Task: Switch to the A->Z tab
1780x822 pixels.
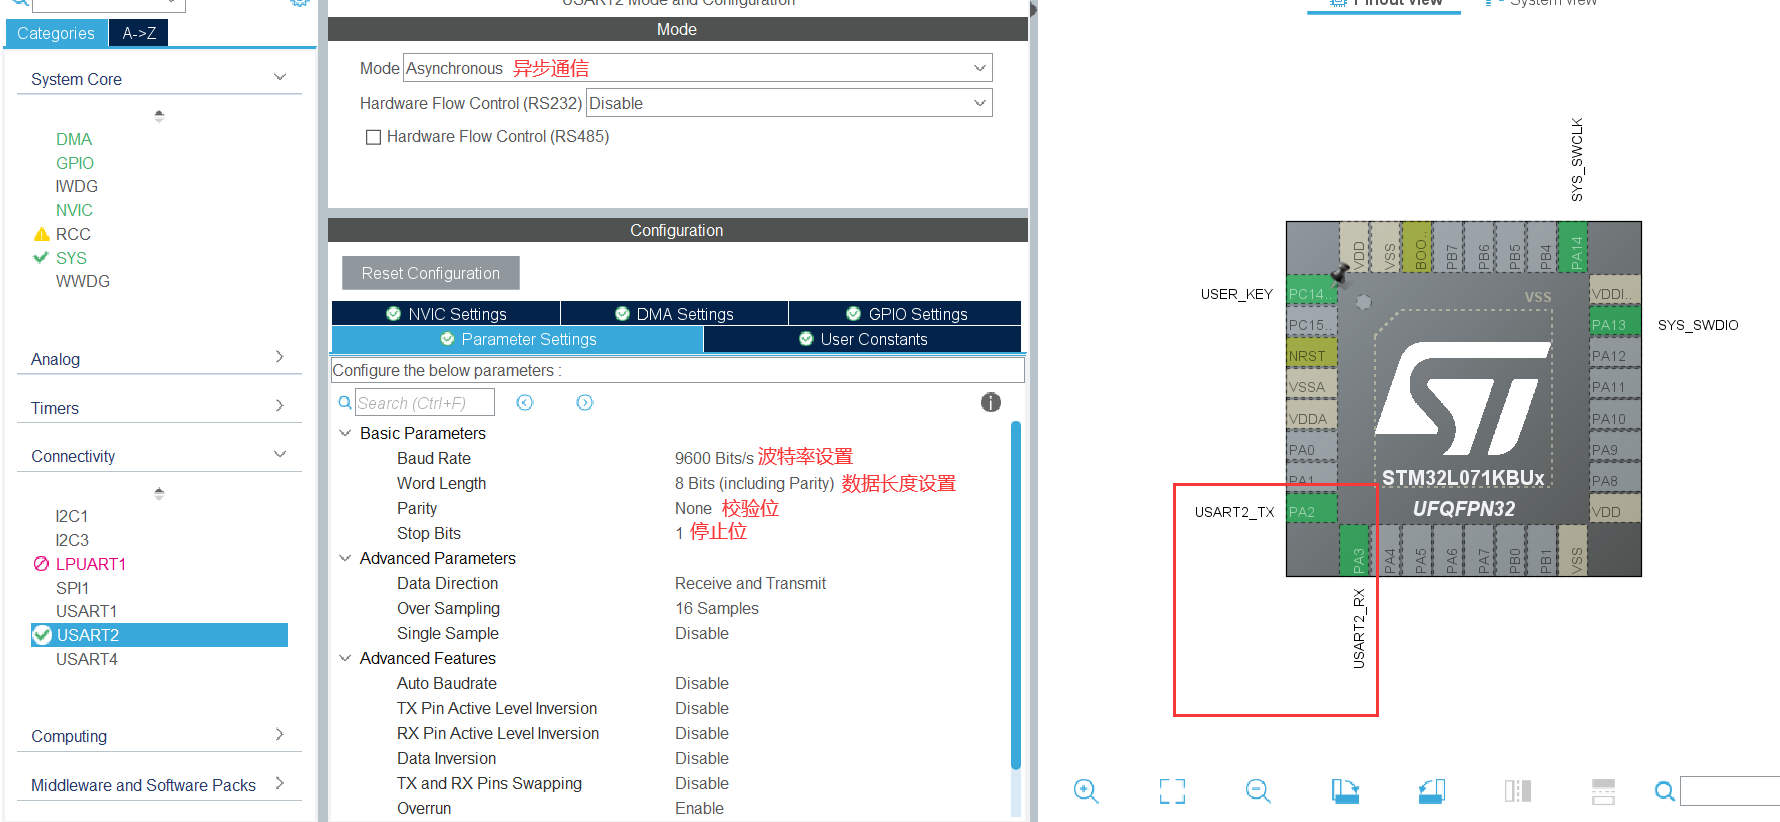Action: pyautogui.click(x=139, y=33)
